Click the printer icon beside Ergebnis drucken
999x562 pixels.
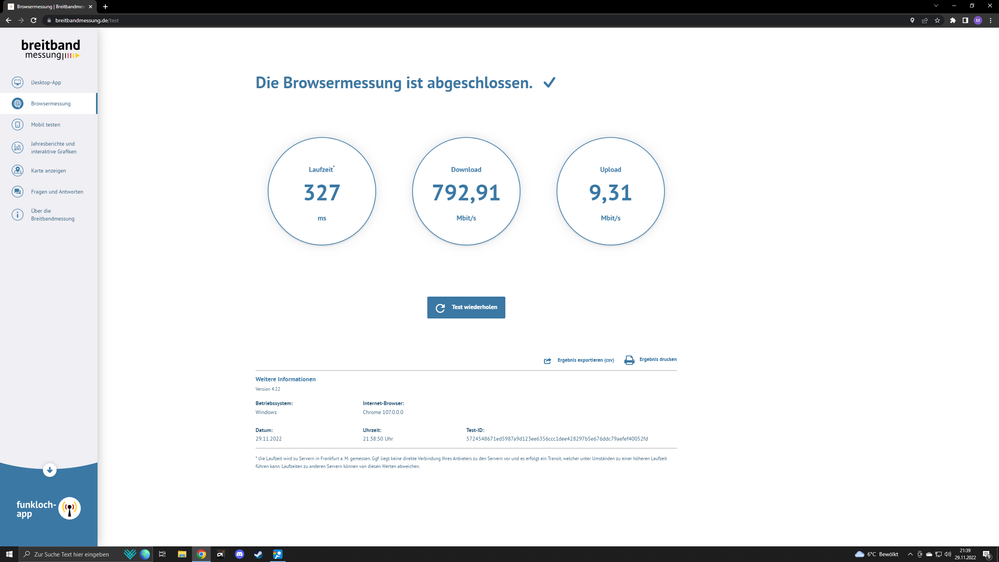(629, 360)
